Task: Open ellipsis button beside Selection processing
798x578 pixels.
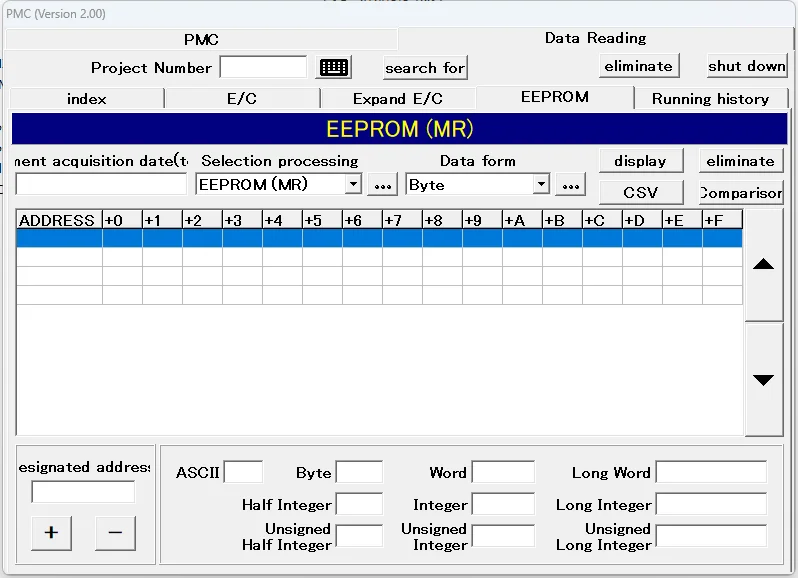Action: [382, 185]
